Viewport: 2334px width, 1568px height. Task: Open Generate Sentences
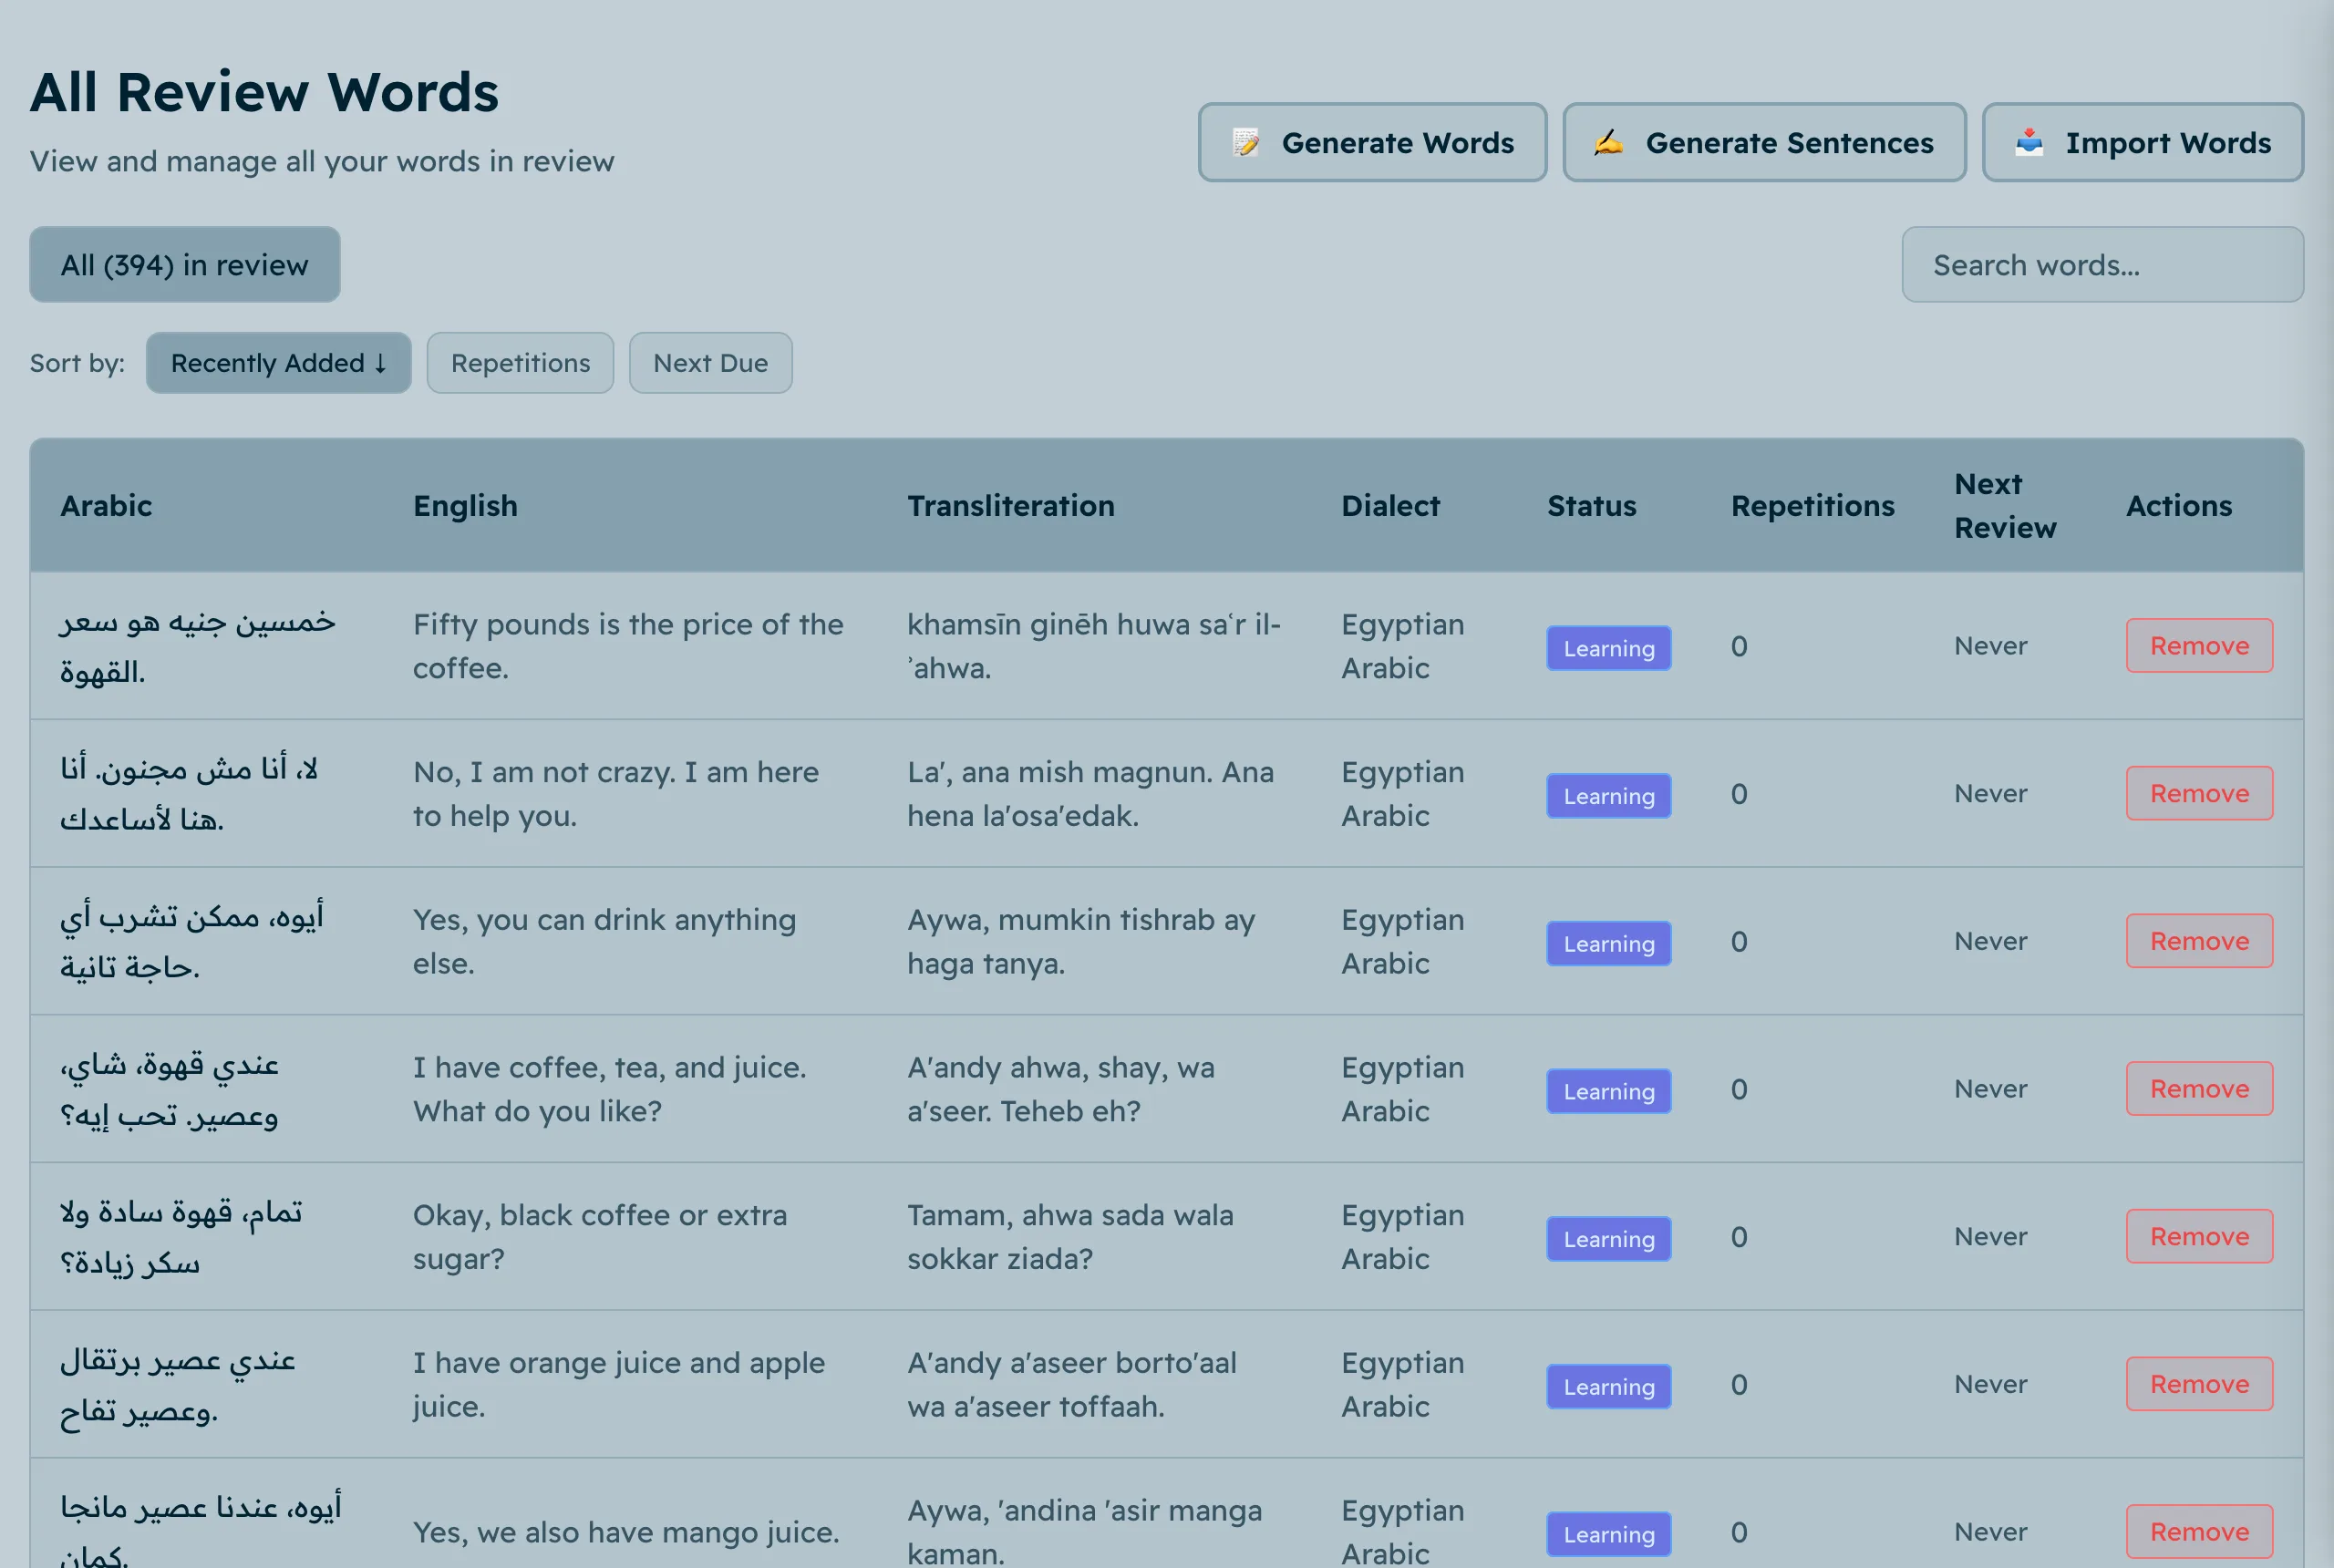point(1764,142)
